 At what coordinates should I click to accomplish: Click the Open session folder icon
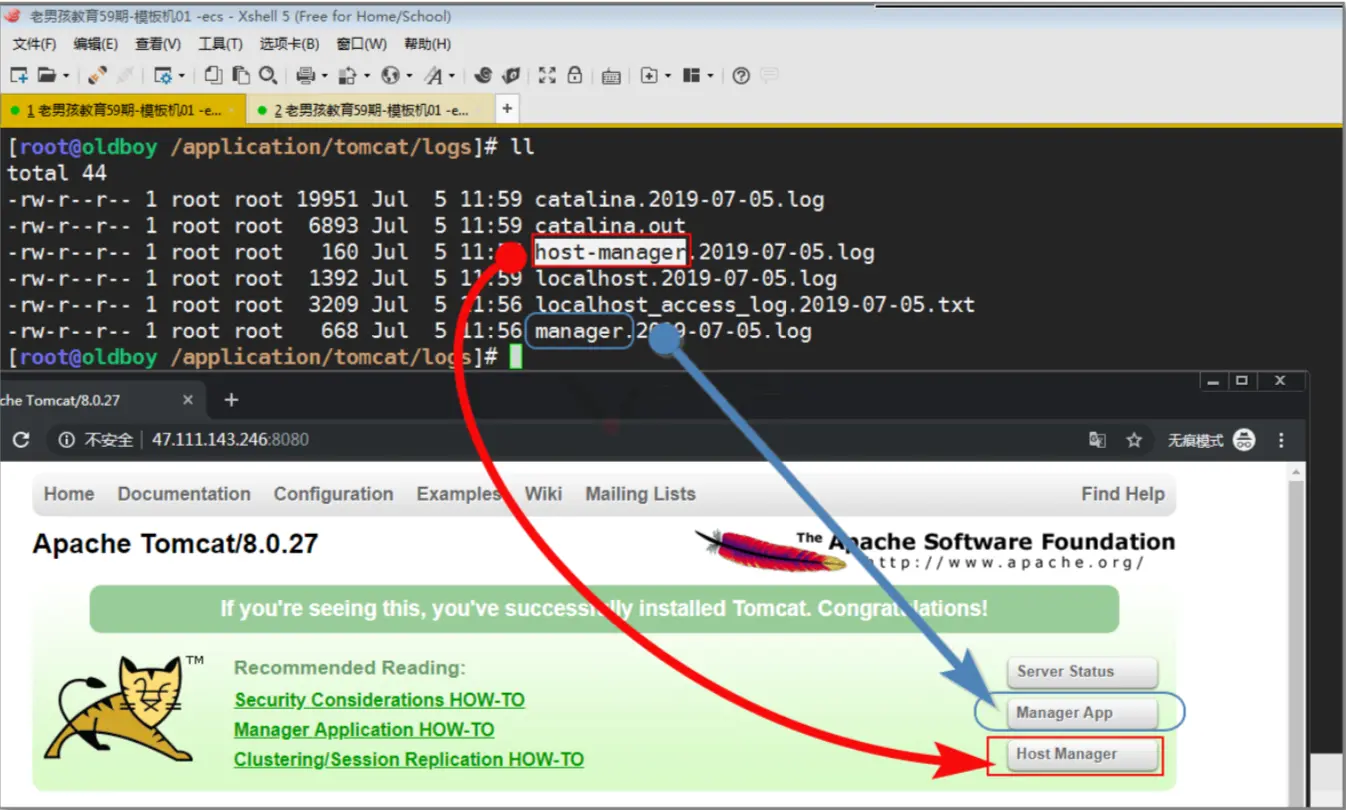pos(46,75)
